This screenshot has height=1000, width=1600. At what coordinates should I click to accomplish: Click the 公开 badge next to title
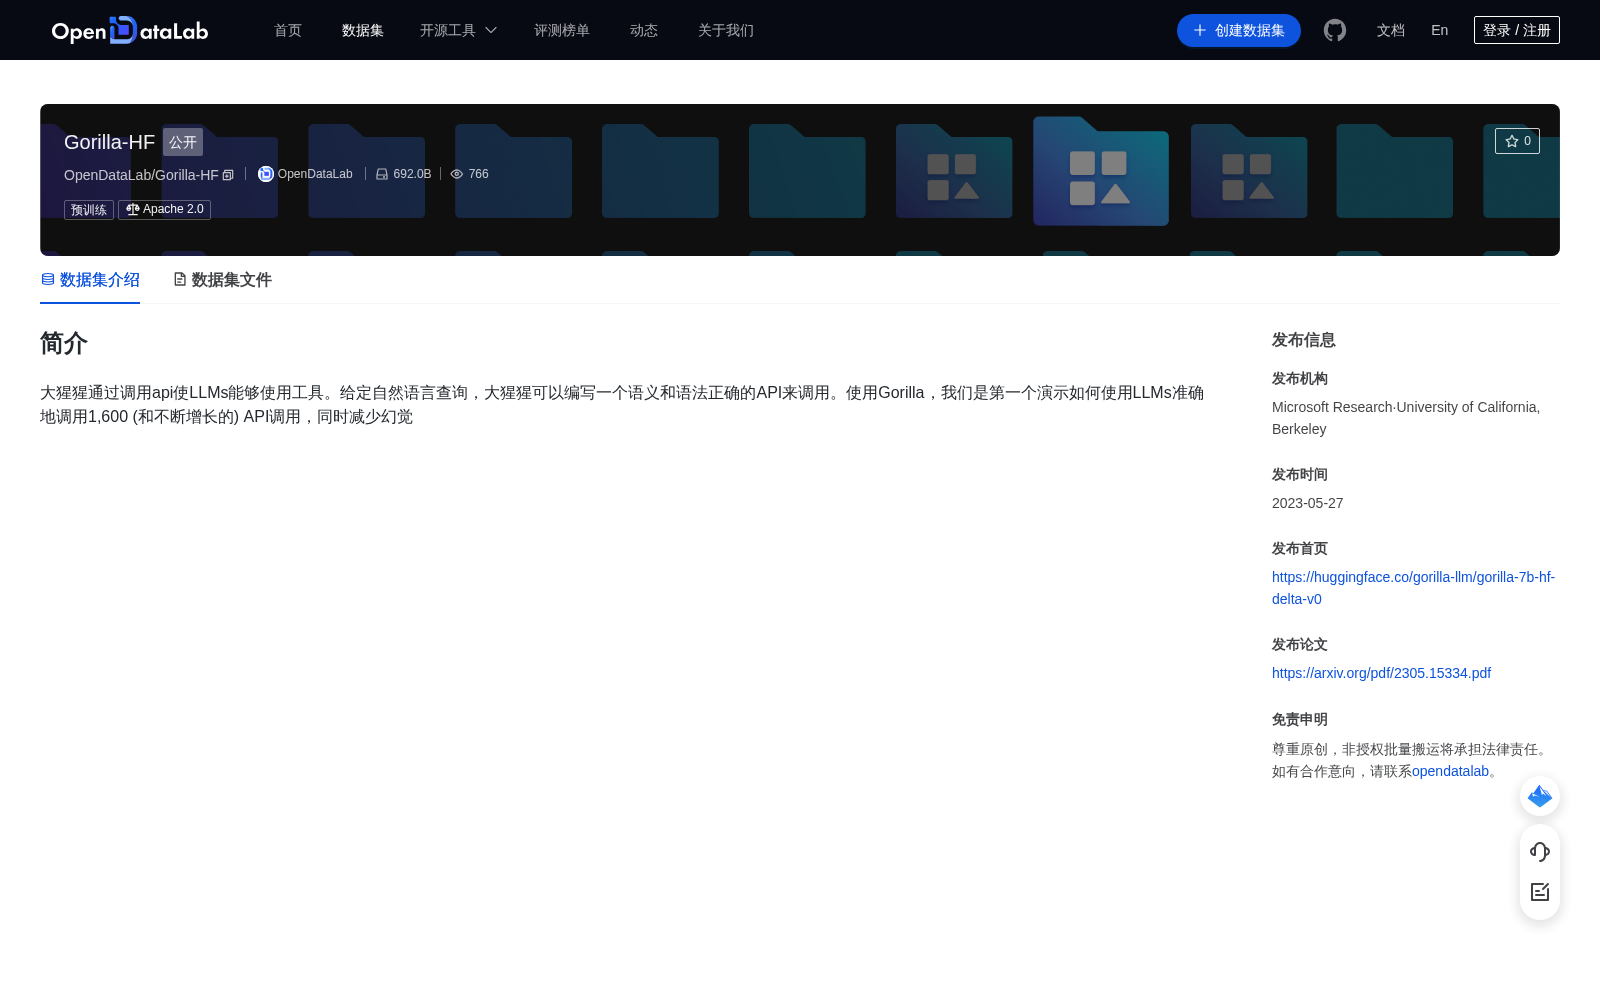[x=183, y=142]
